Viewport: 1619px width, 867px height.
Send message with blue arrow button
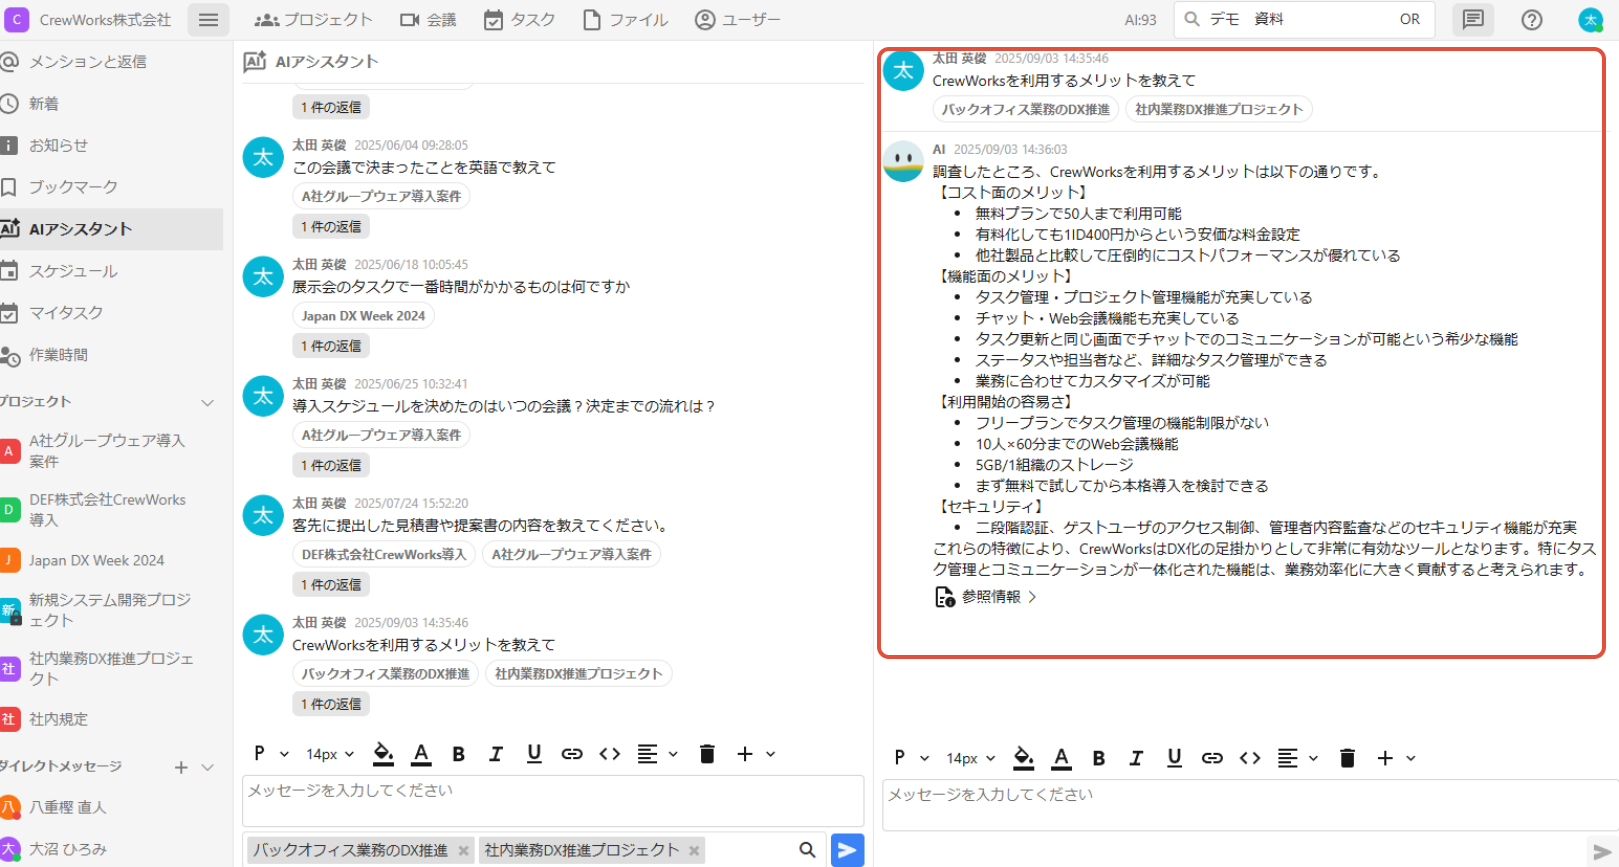pos(847,850)
